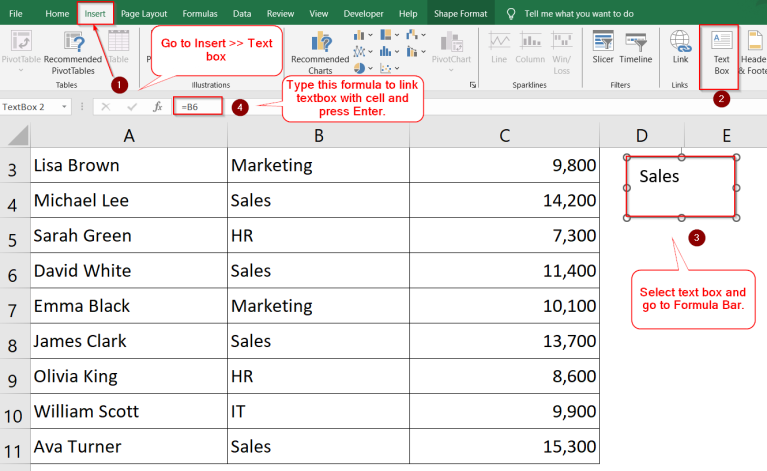Viewport: 767px width, 471px height.
Task: Select the cell containing Emma Black
Action: point(128,305)
